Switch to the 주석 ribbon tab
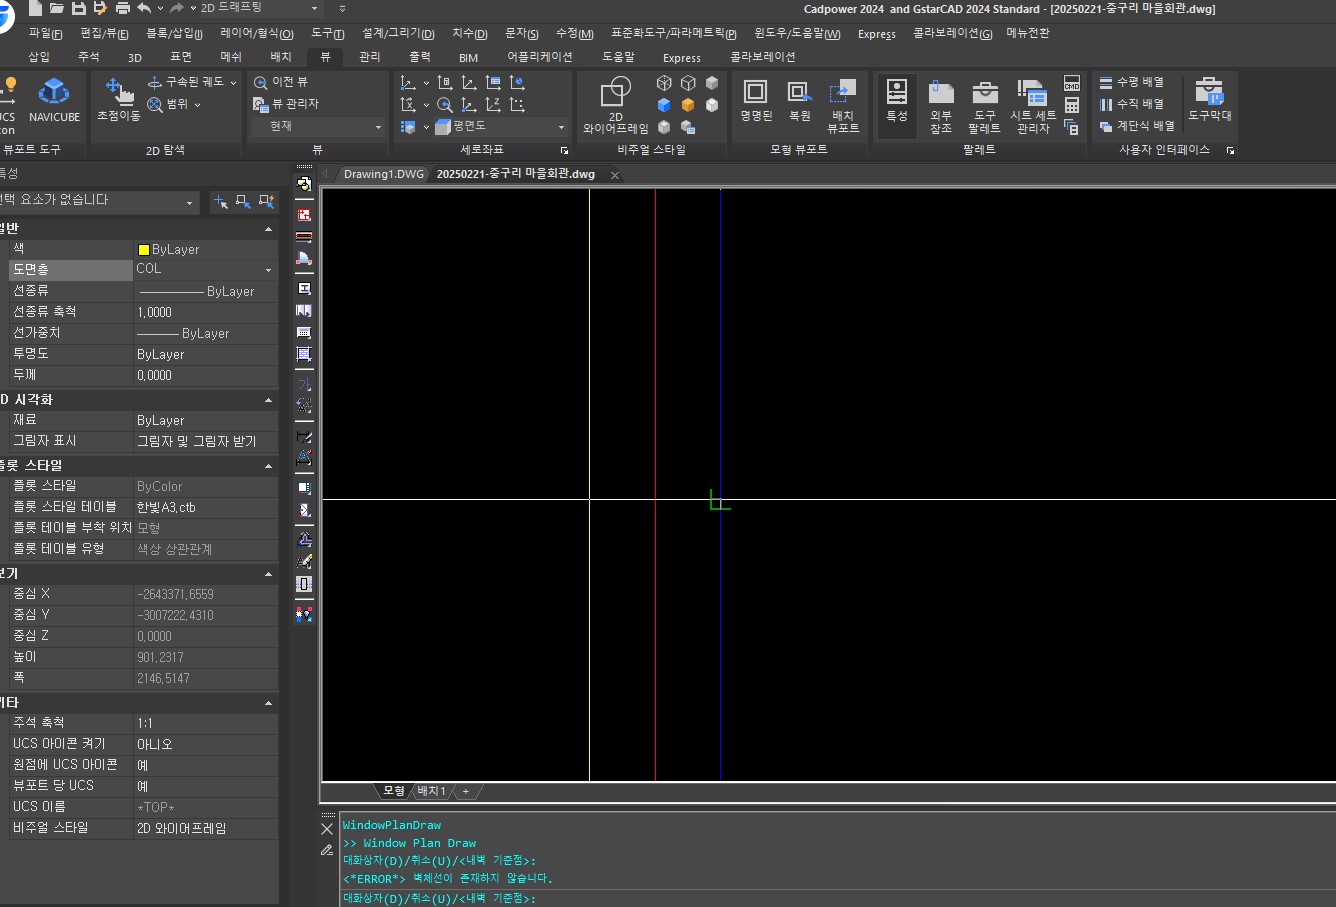 tap(89, 57)
